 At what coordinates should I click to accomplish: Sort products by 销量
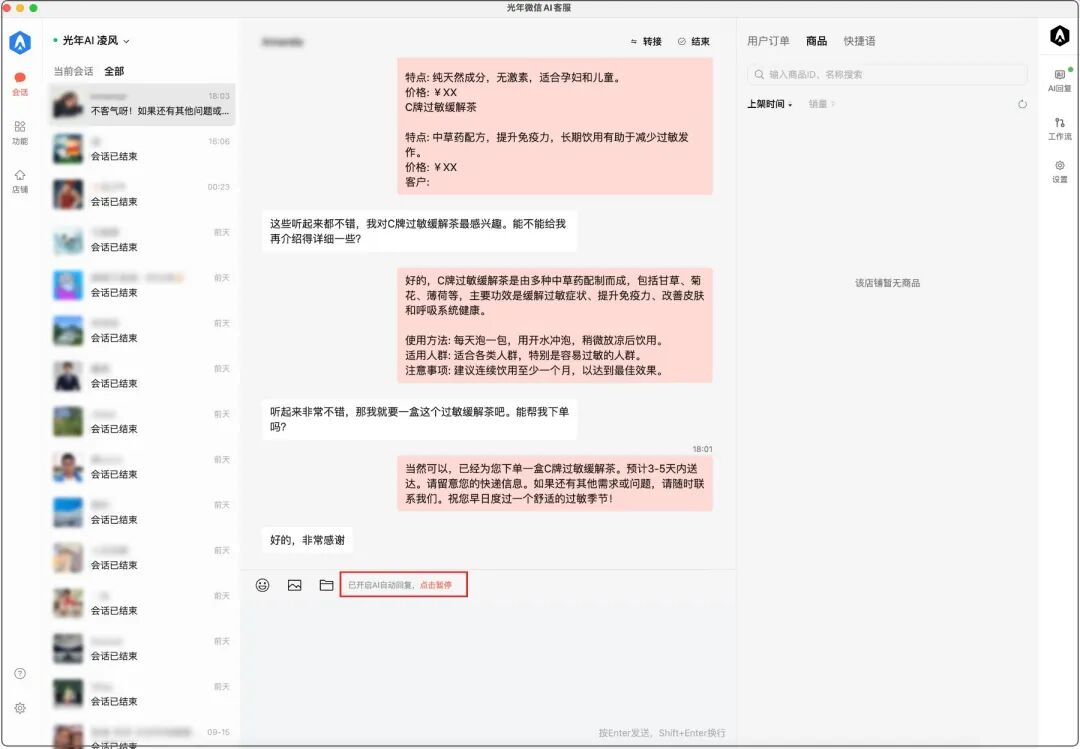(x=821, y=104)
